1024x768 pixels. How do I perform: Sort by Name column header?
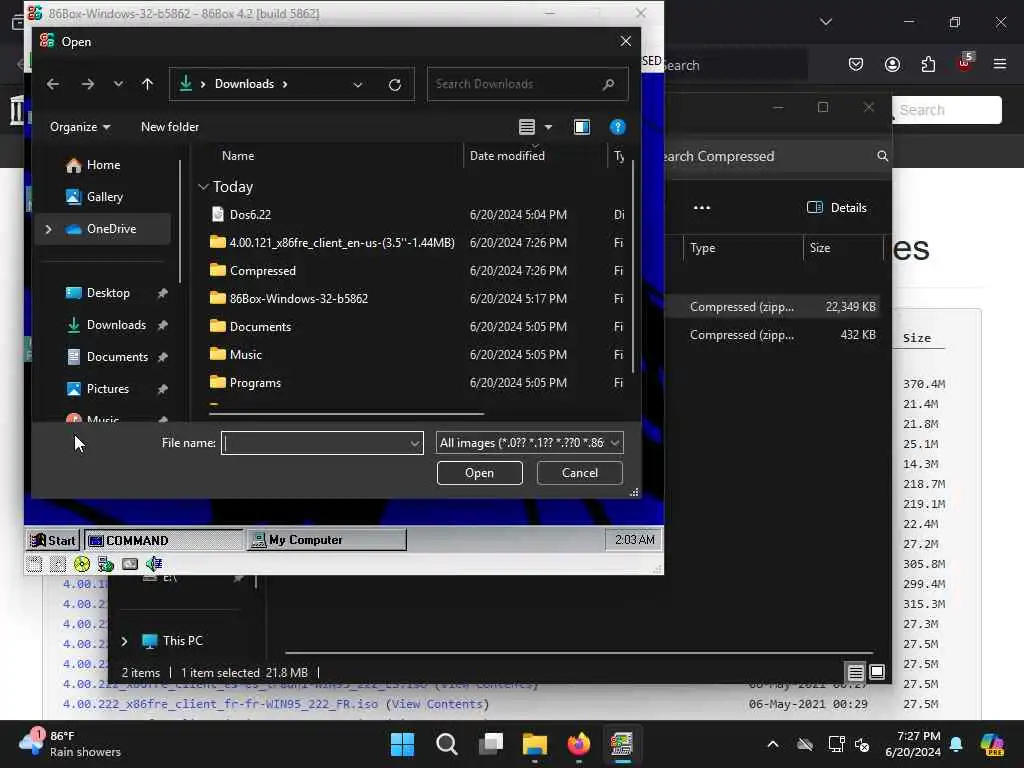(x=238, y=156)
